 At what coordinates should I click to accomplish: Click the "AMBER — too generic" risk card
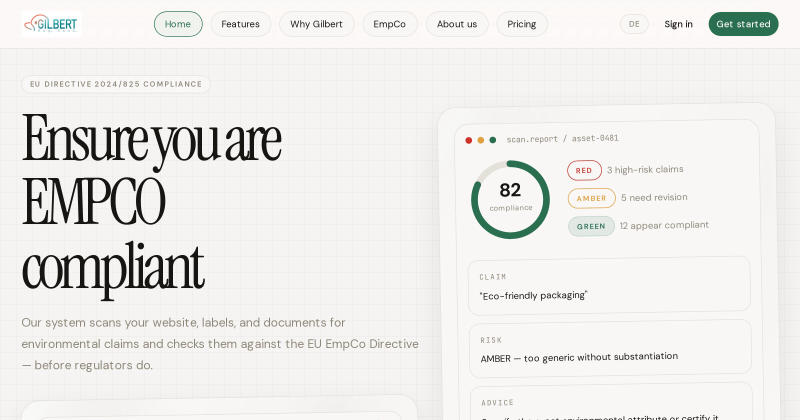610,349
